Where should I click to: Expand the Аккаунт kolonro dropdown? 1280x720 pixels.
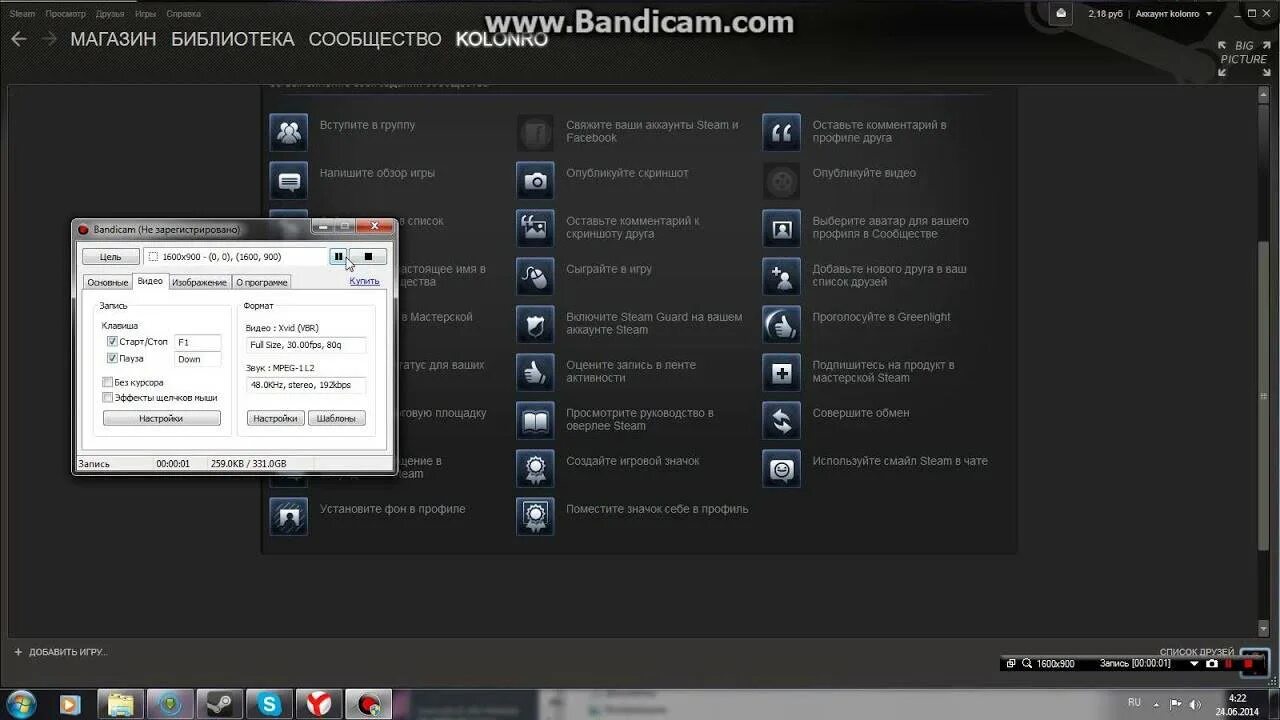1174,14
